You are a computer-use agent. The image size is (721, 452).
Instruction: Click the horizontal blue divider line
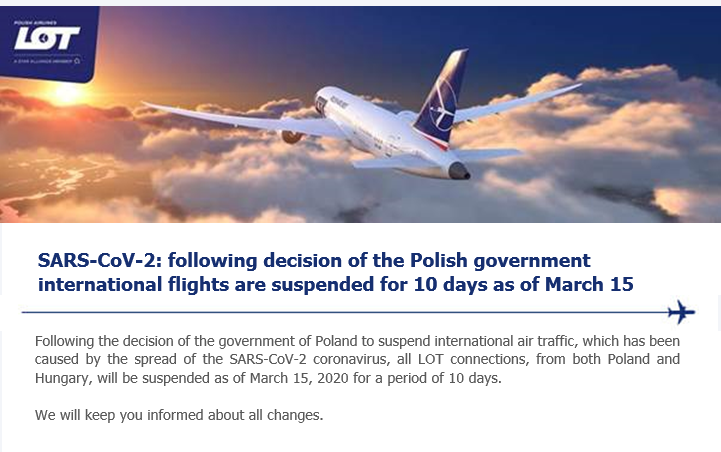point(345,312)
